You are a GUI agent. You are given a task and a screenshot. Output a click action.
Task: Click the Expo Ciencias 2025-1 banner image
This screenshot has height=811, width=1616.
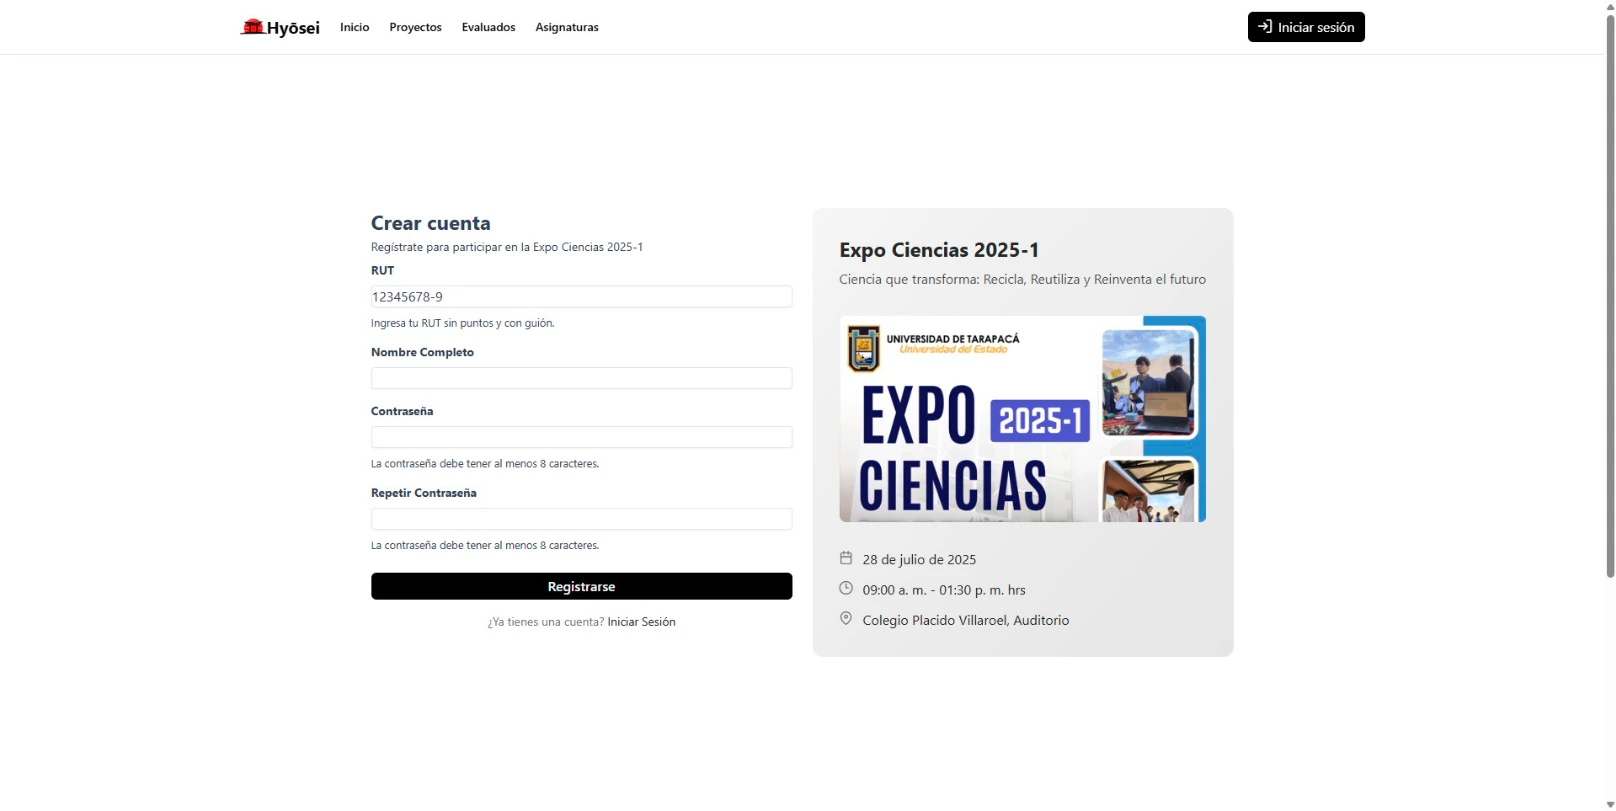coord(1022,419)
